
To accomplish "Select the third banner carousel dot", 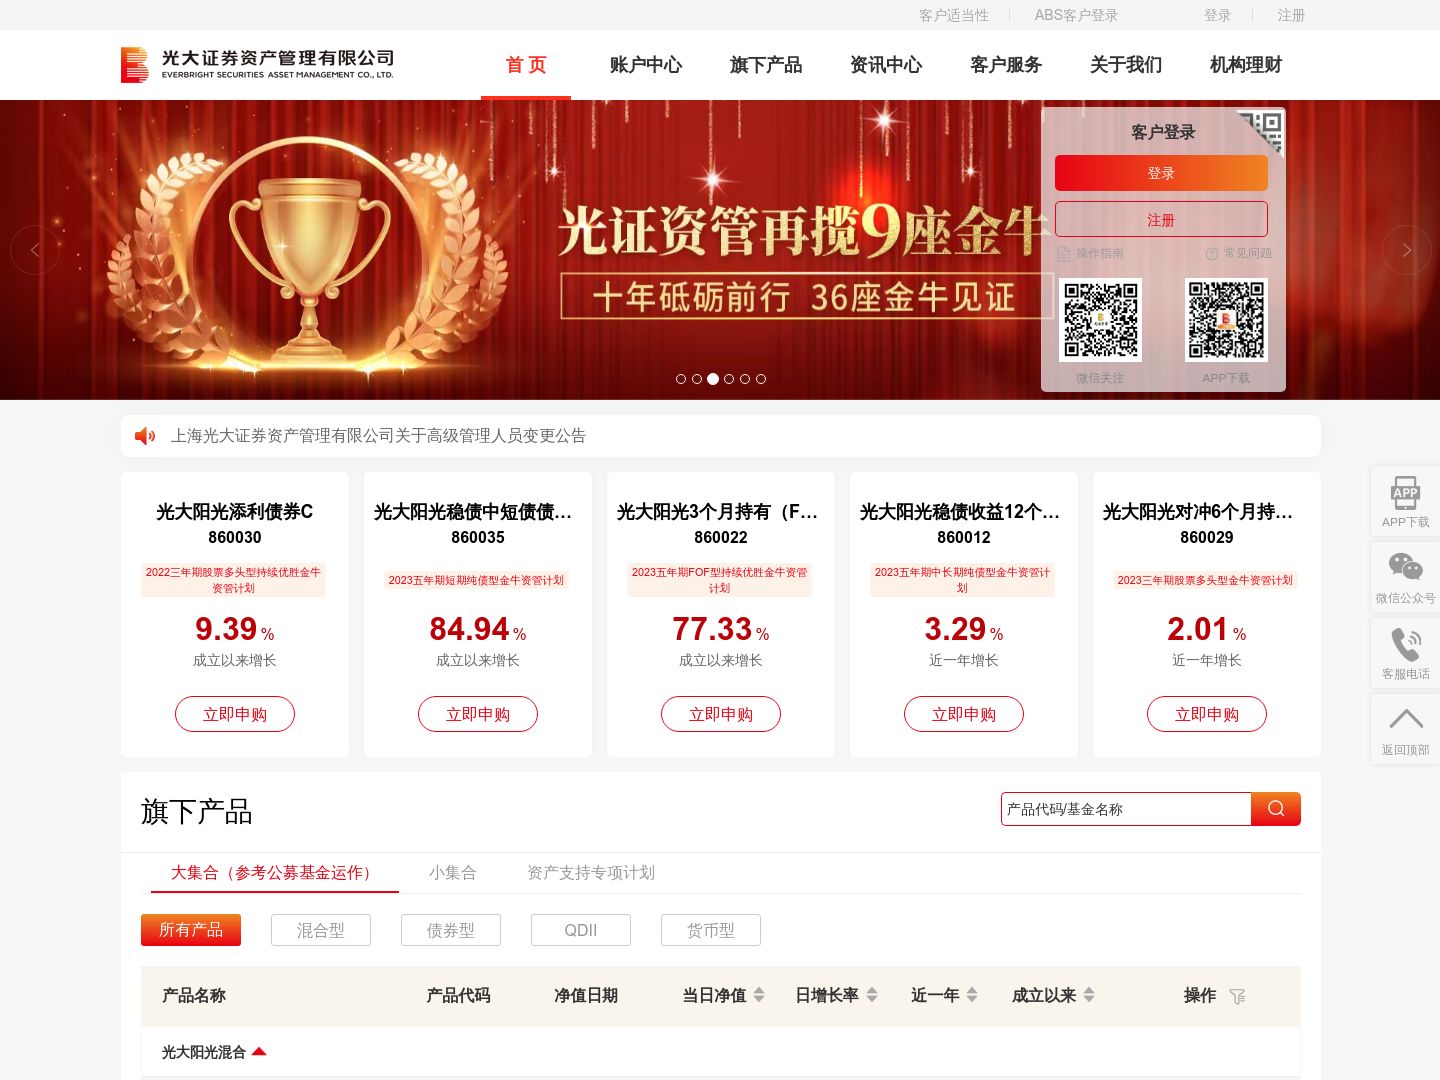I will 713,379.
